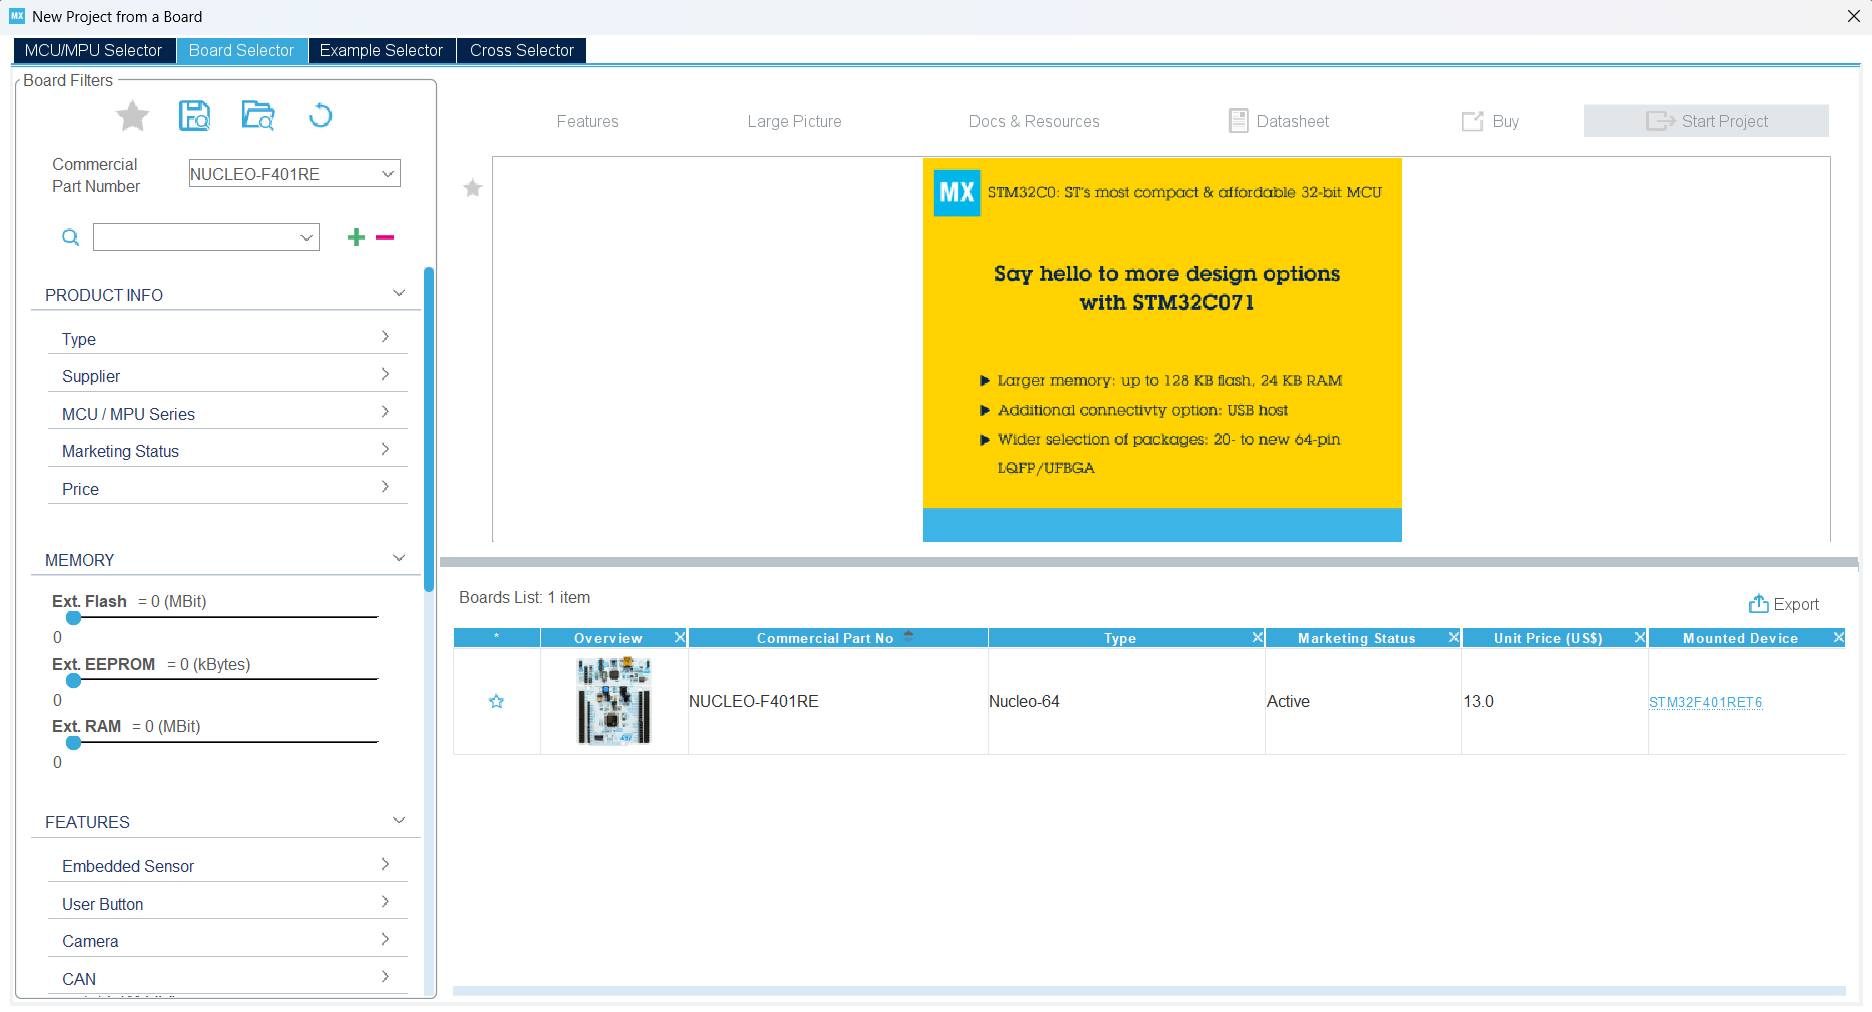Click the filter panel vertical scrollbar
The height and width of the screenshot is (1012, 1872).
tap(429, 430)
